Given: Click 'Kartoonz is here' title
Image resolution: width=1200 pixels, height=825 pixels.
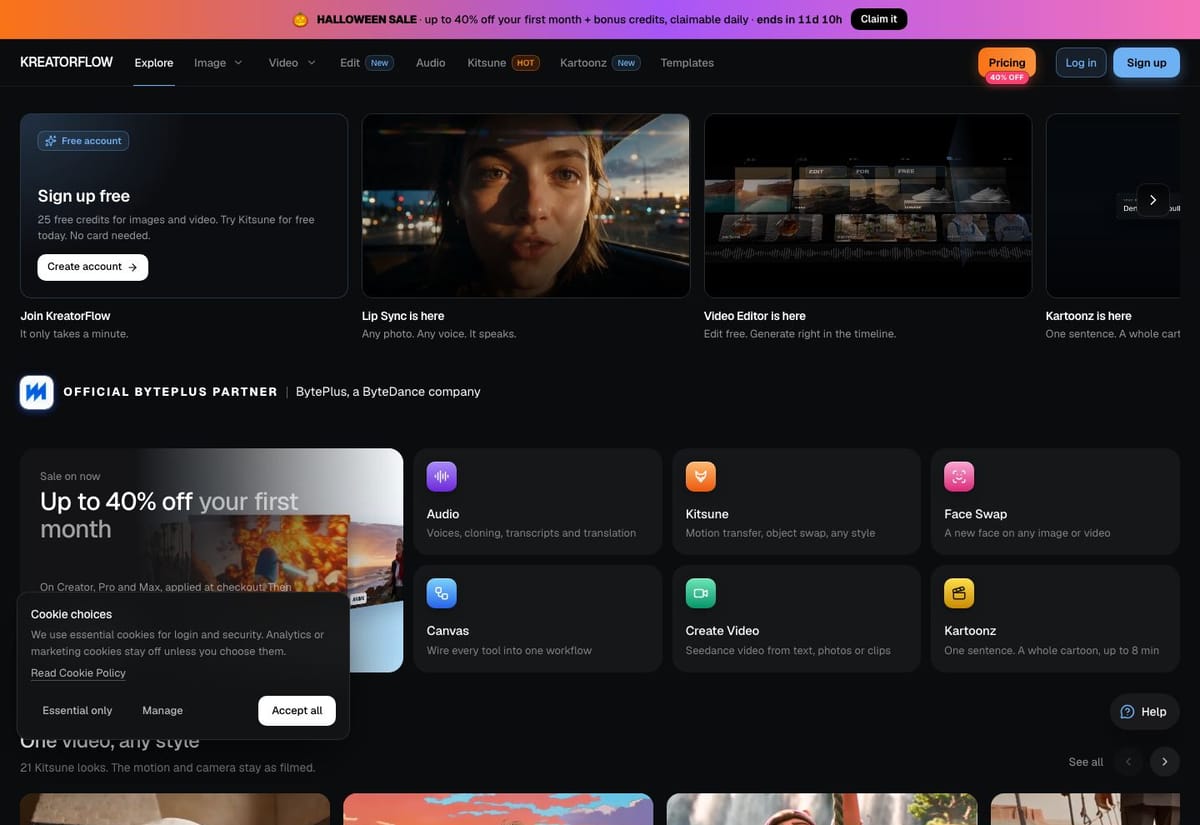Looking at the screenshot, I should pyautogui.click(x=1089, y=316).
